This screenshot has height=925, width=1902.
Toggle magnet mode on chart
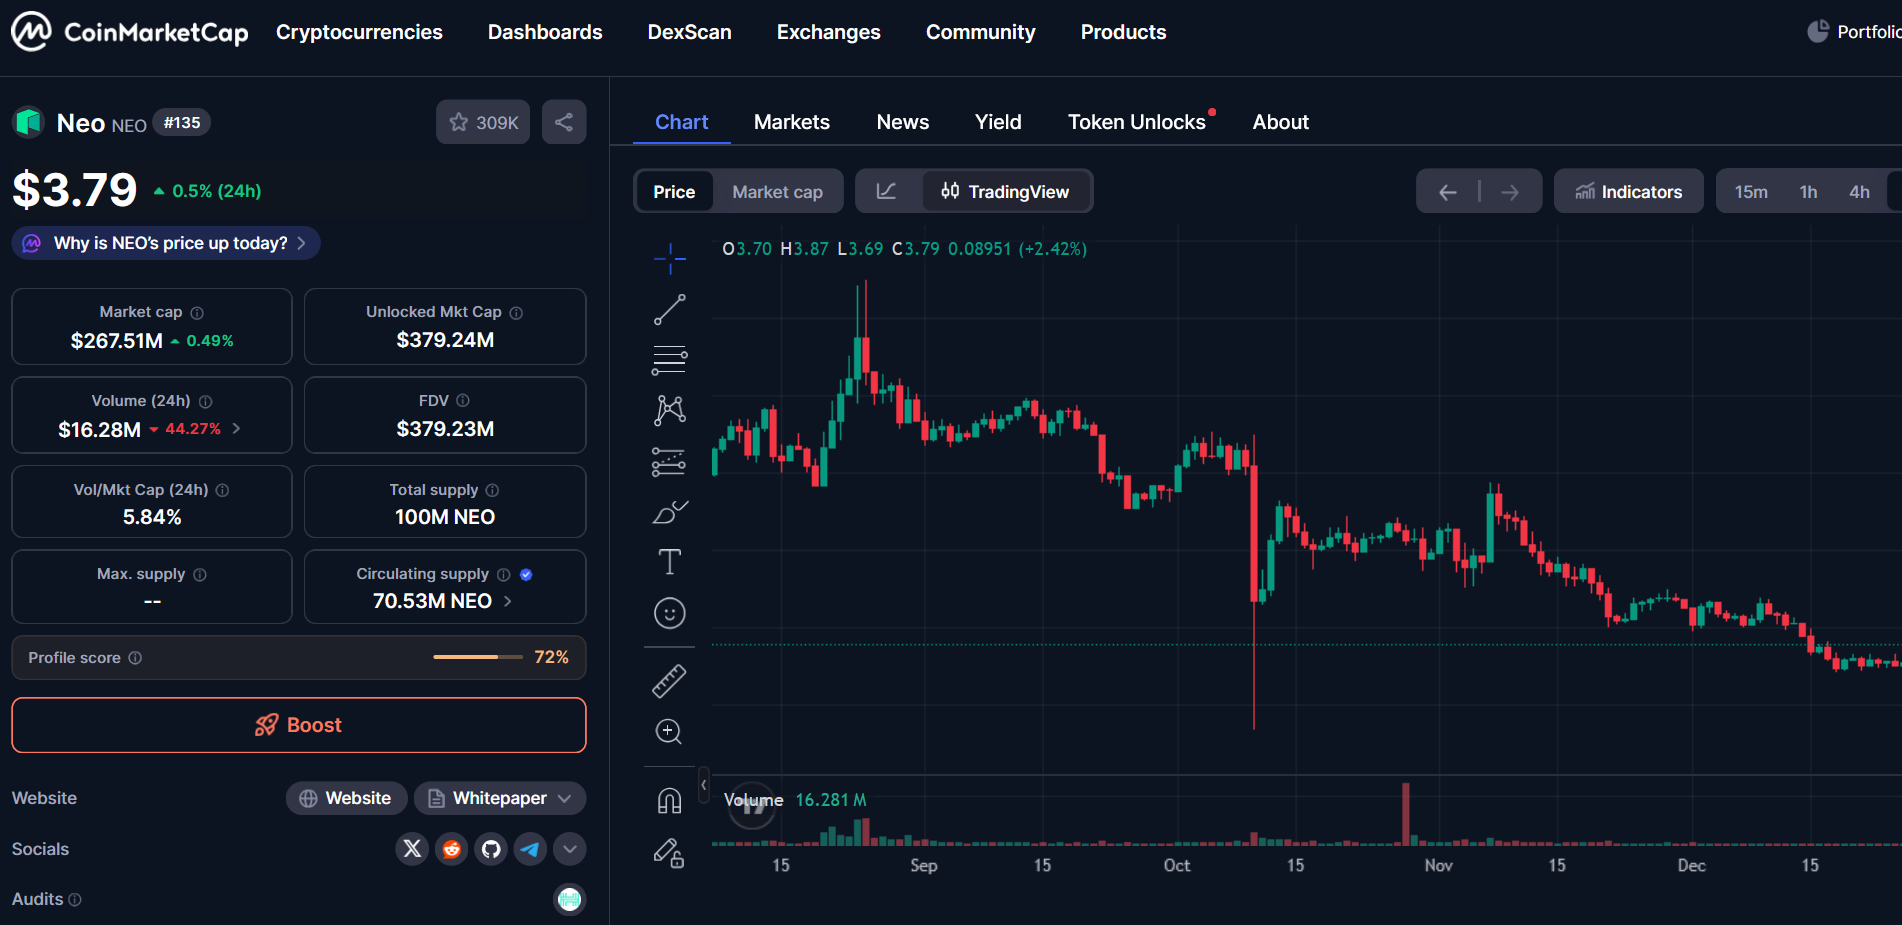click(x=669, y=801)
